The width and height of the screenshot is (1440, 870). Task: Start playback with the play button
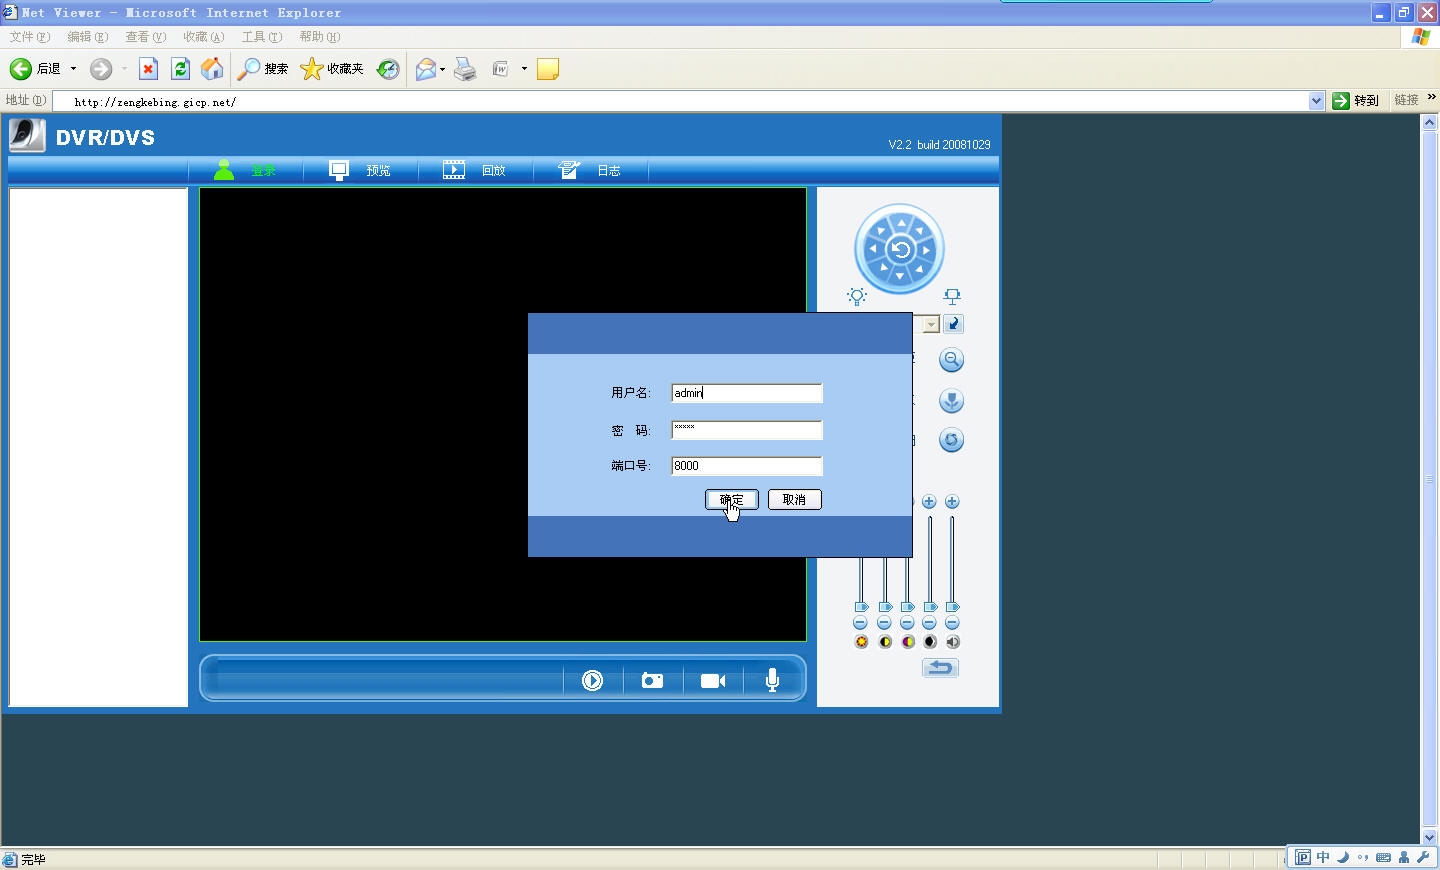tap(593, 681)
